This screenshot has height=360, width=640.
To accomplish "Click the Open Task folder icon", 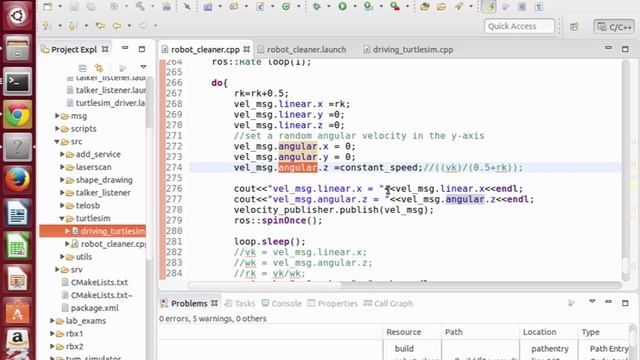I will [x=441, y=6].
